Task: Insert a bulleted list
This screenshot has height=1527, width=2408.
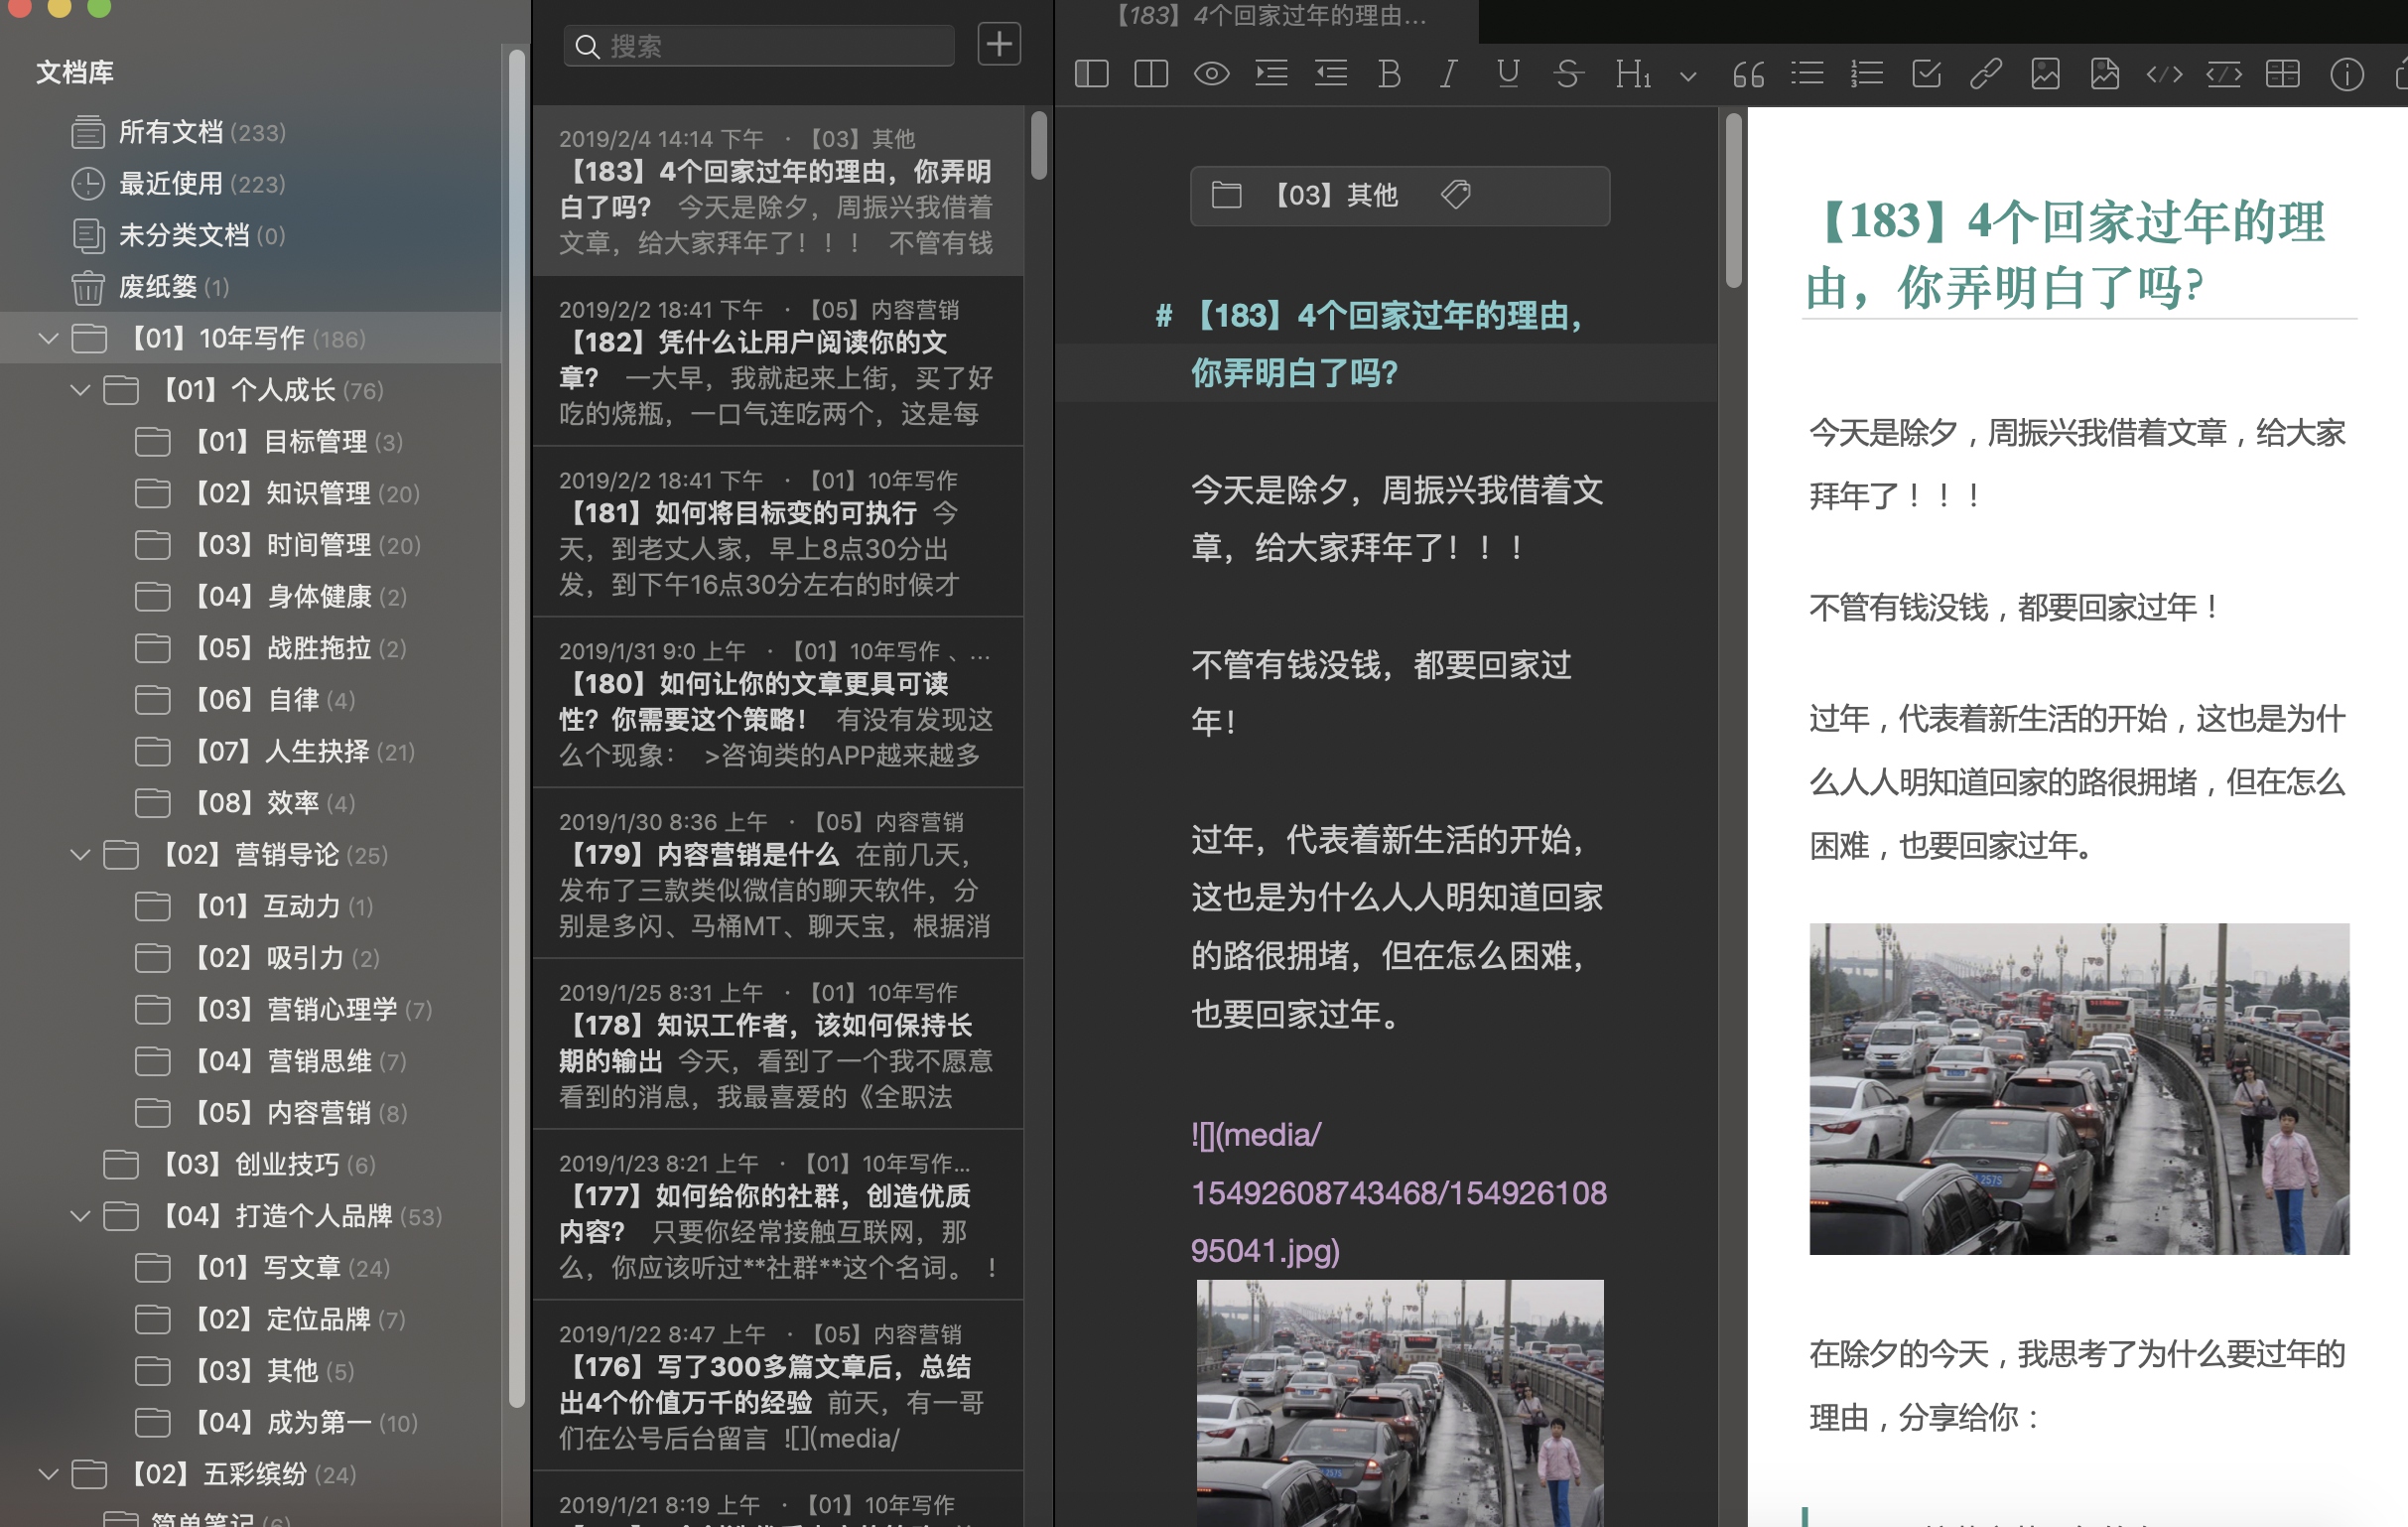Action: click(x=1807, y=74)
